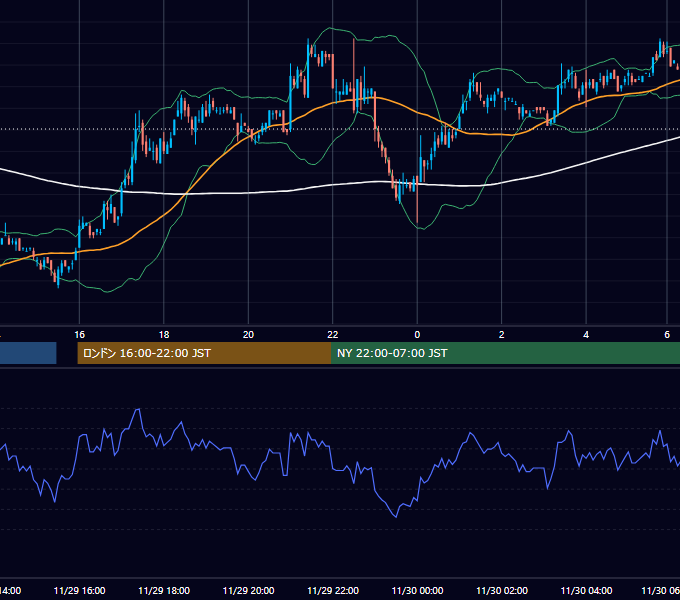The height and width of the screenshot is (600, 680).
Task: Click the 11/29 22:00 time label
Action: pos(333,590)
